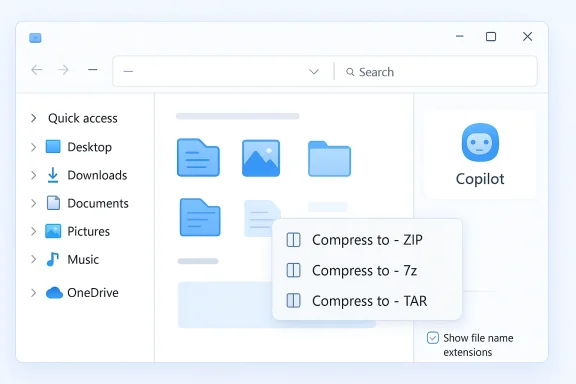Open the Desktop label

point(90,147)
